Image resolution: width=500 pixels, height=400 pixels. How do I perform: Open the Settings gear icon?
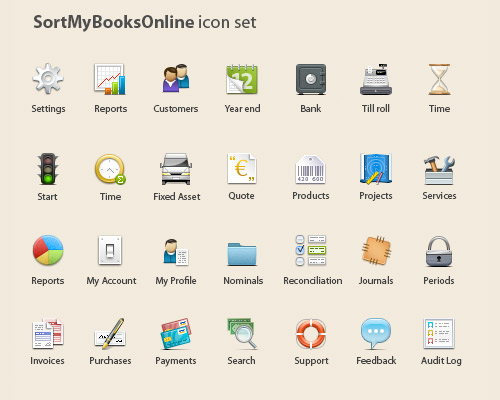(x=48, y=79)
